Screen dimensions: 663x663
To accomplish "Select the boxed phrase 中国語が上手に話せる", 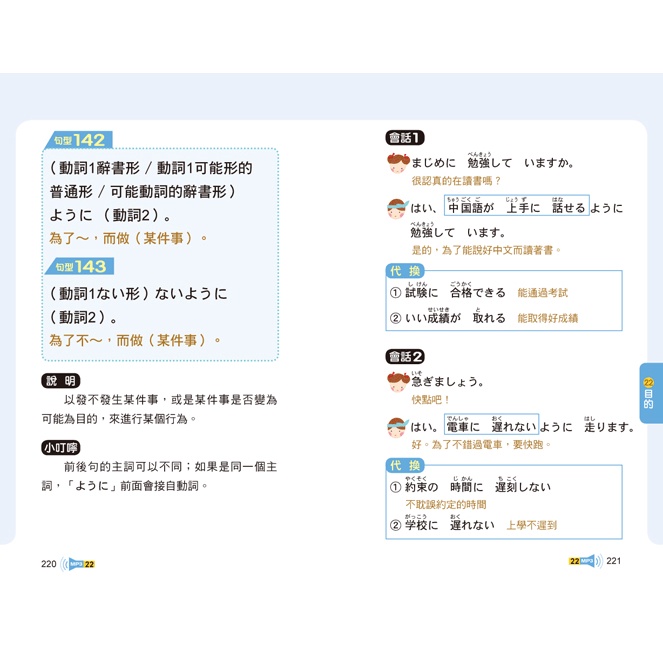I will (x=516, y=208).
